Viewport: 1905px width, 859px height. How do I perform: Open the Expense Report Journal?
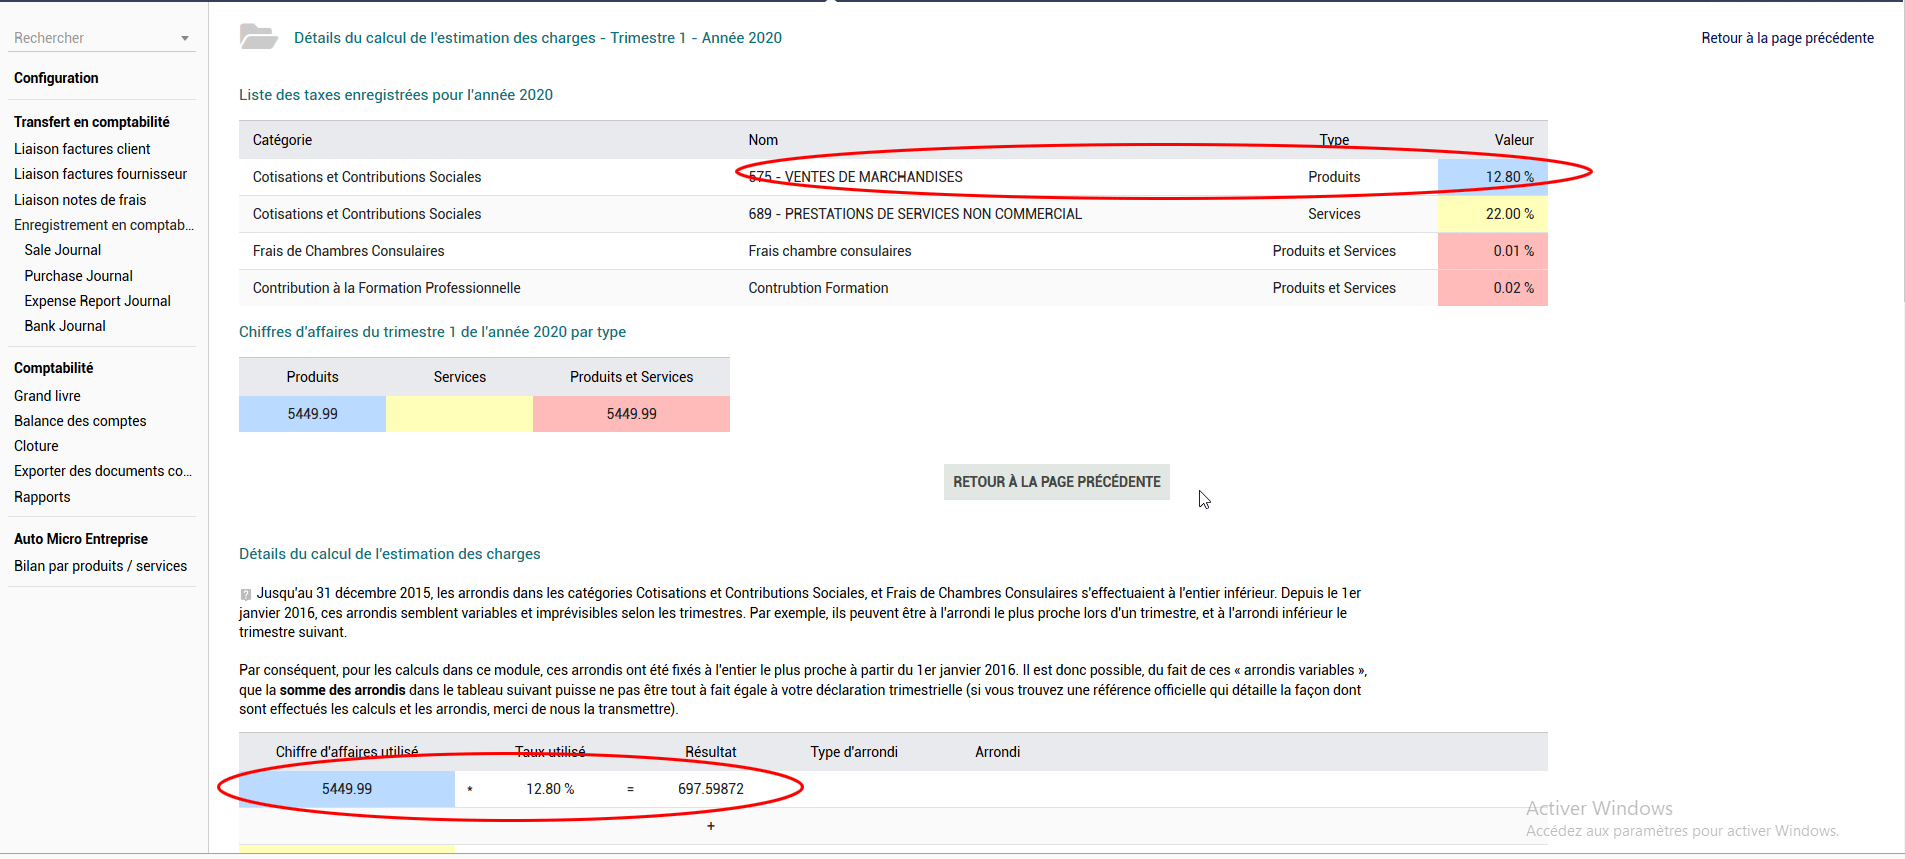click(97, 301)
